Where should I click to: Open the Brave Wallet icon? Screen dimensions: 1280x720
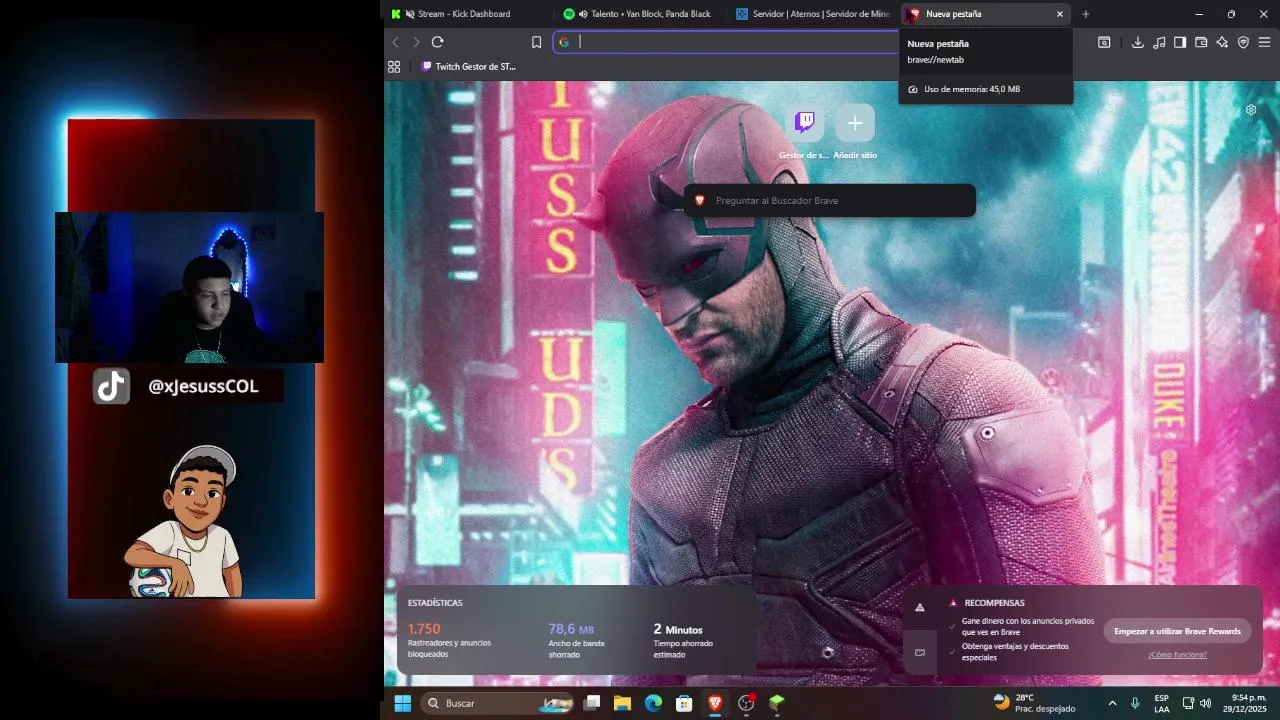[1201, 42]
